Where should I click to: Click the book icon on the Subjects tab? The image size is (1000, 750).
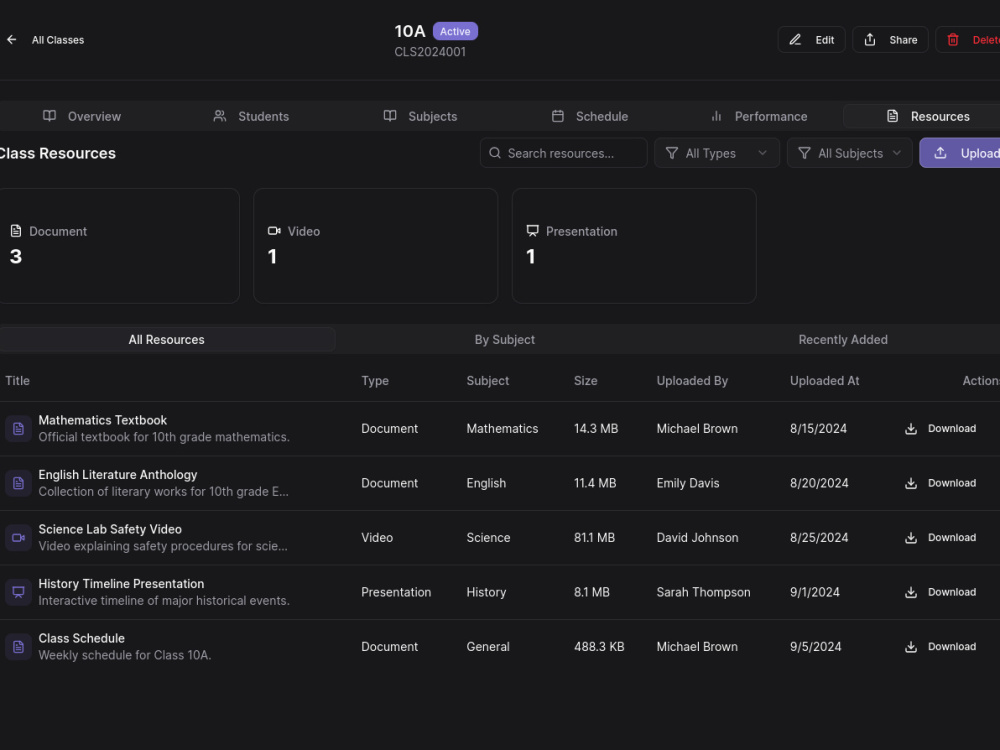[x=390, y=116]
